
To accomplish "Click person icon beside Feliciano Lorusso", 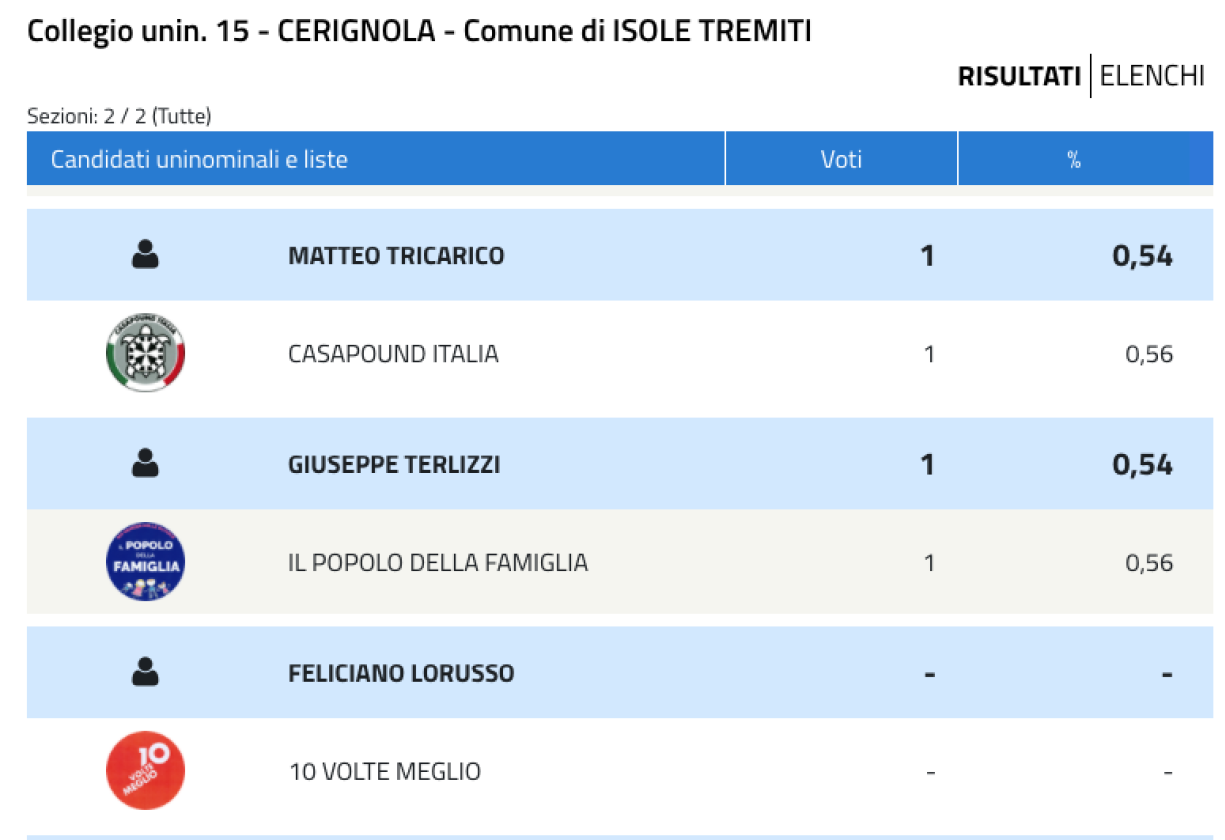I will click(x=146, y=672).
